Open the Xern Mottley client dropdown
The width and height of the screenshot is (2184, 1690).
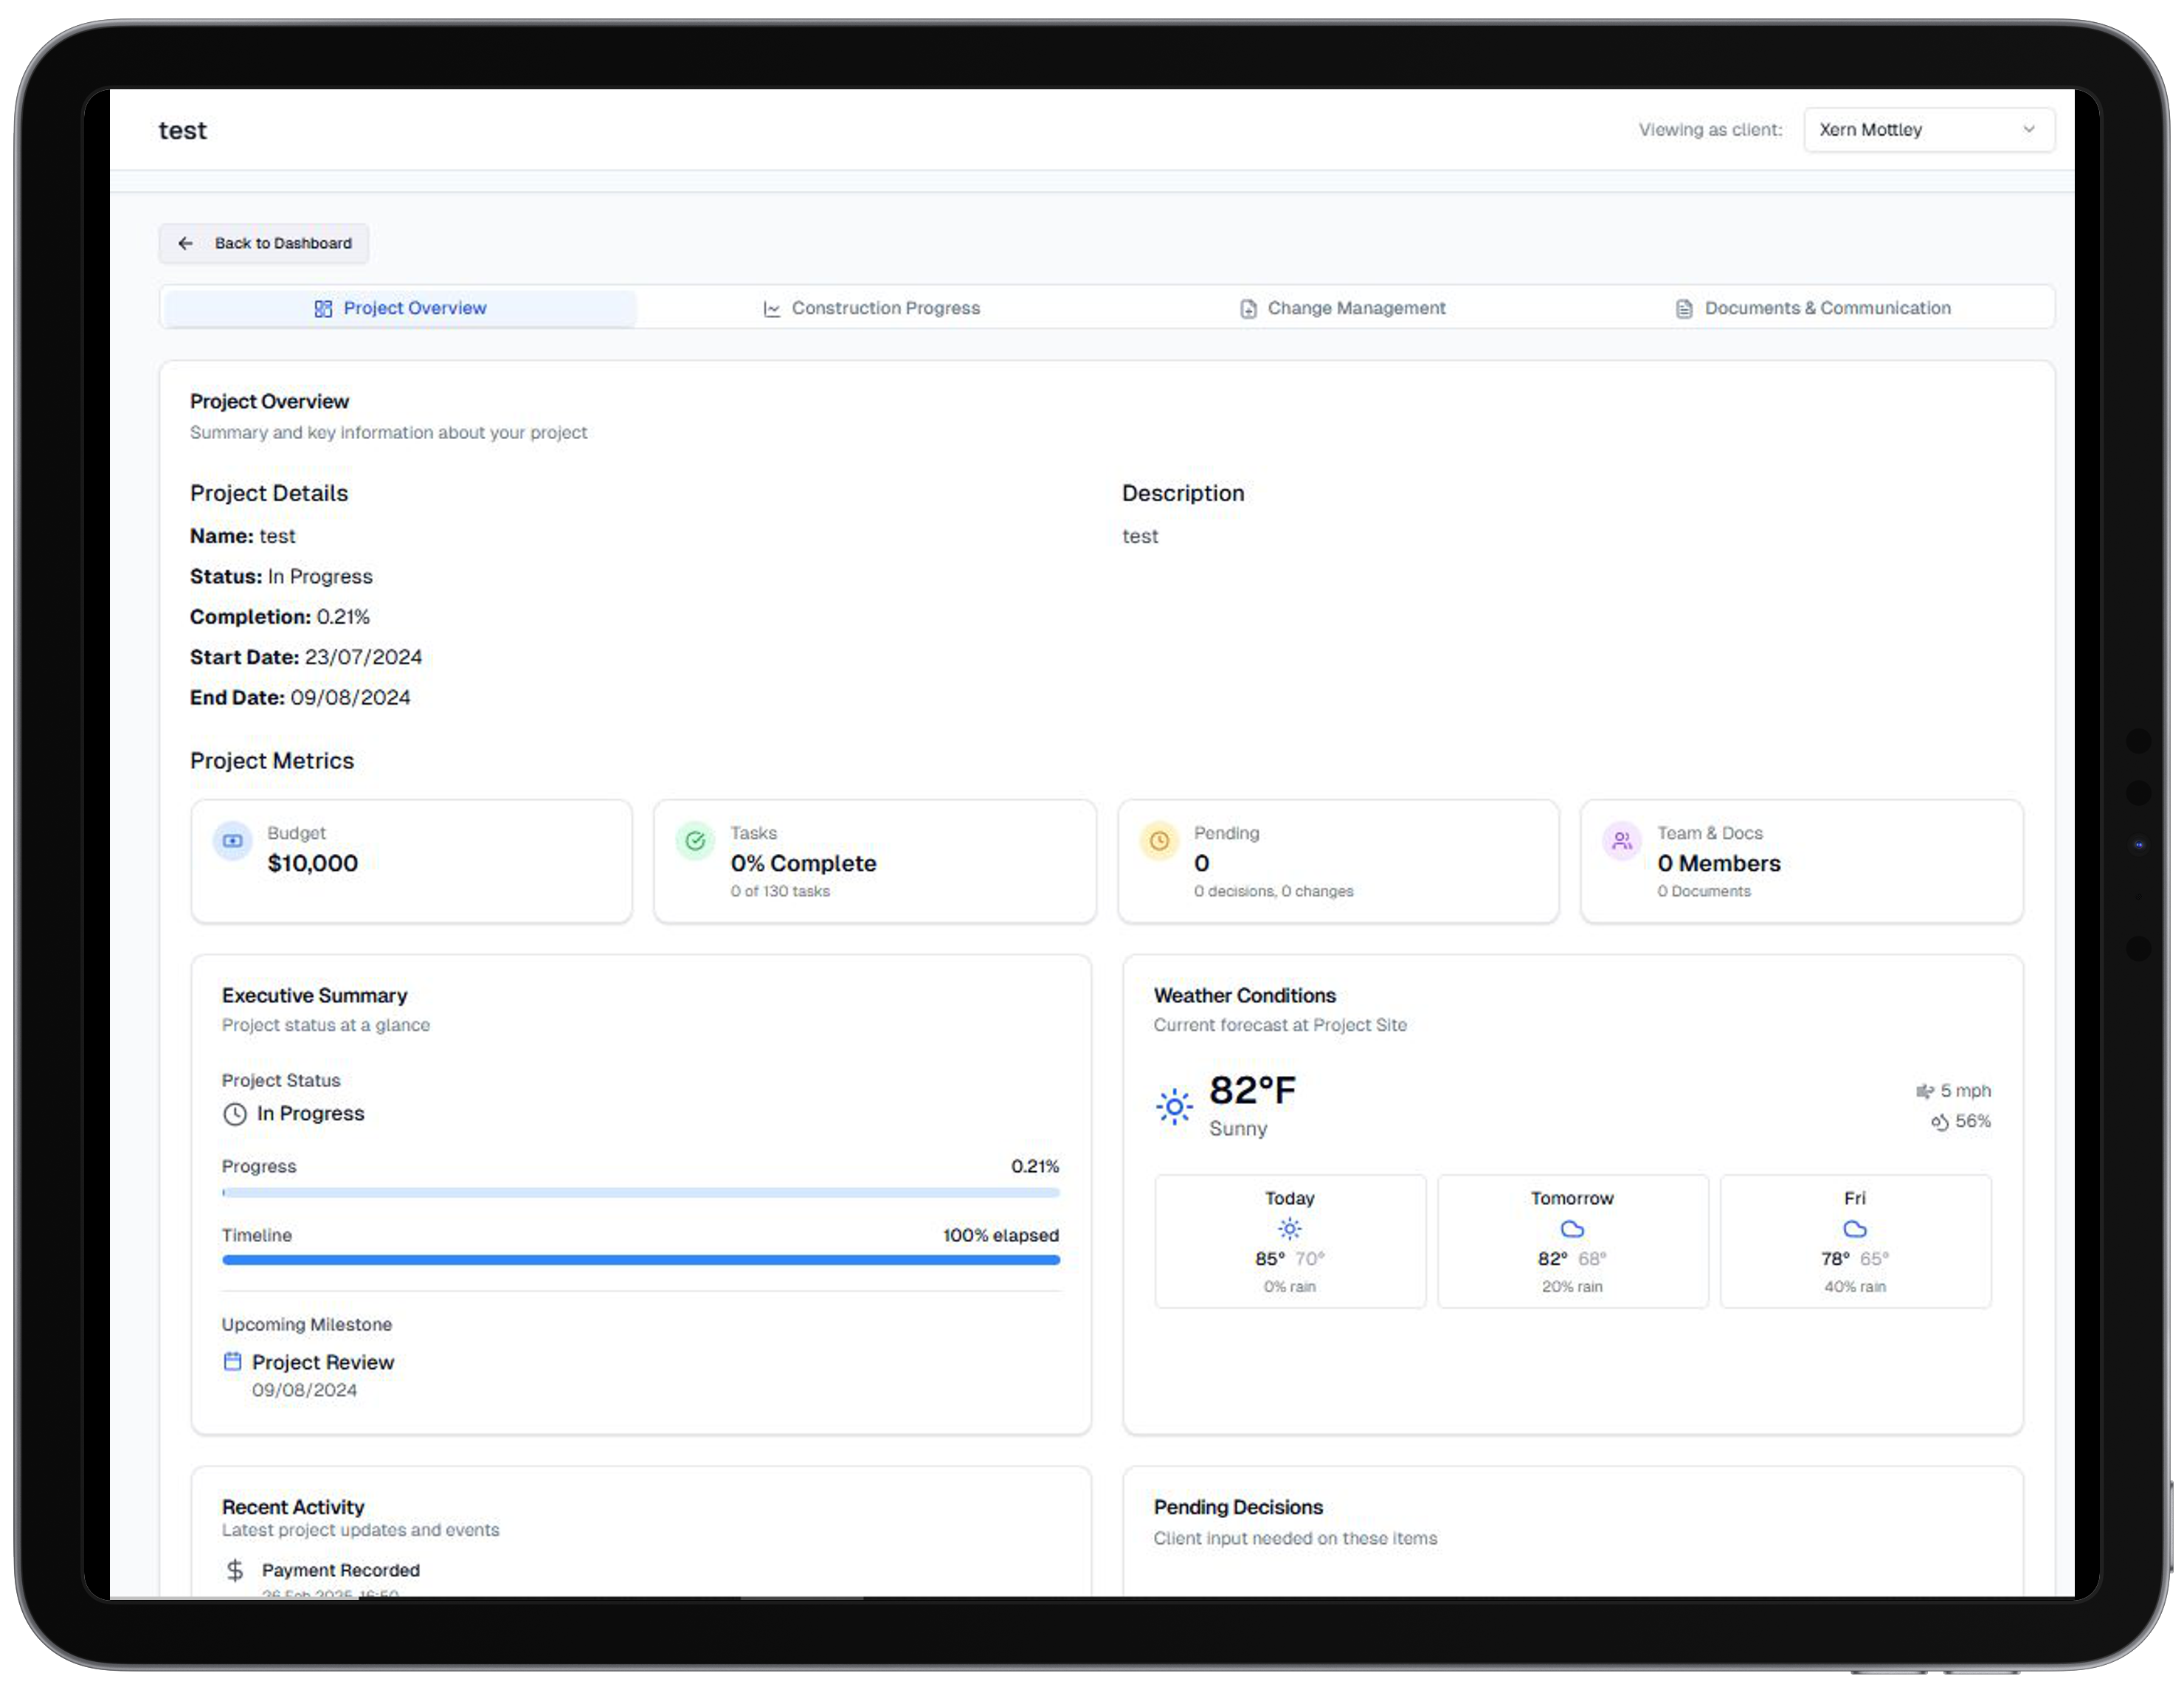click(x=1928, y=129)
